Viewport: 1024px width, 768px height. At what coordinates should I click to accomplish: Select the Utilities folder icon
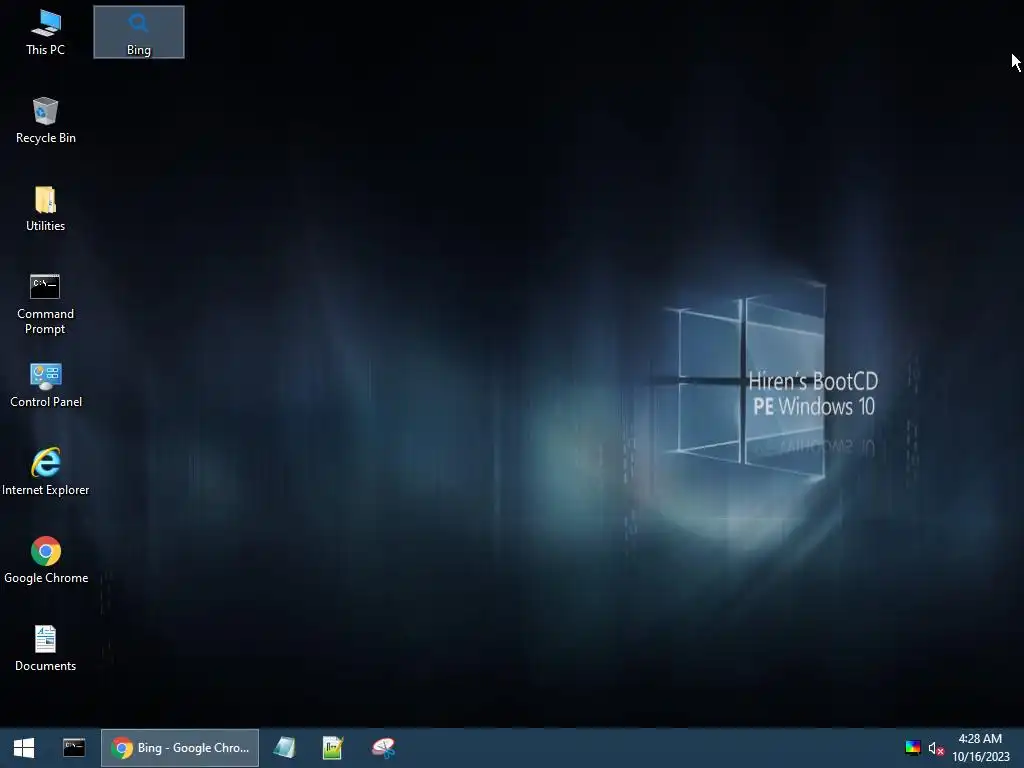(46, 209)
